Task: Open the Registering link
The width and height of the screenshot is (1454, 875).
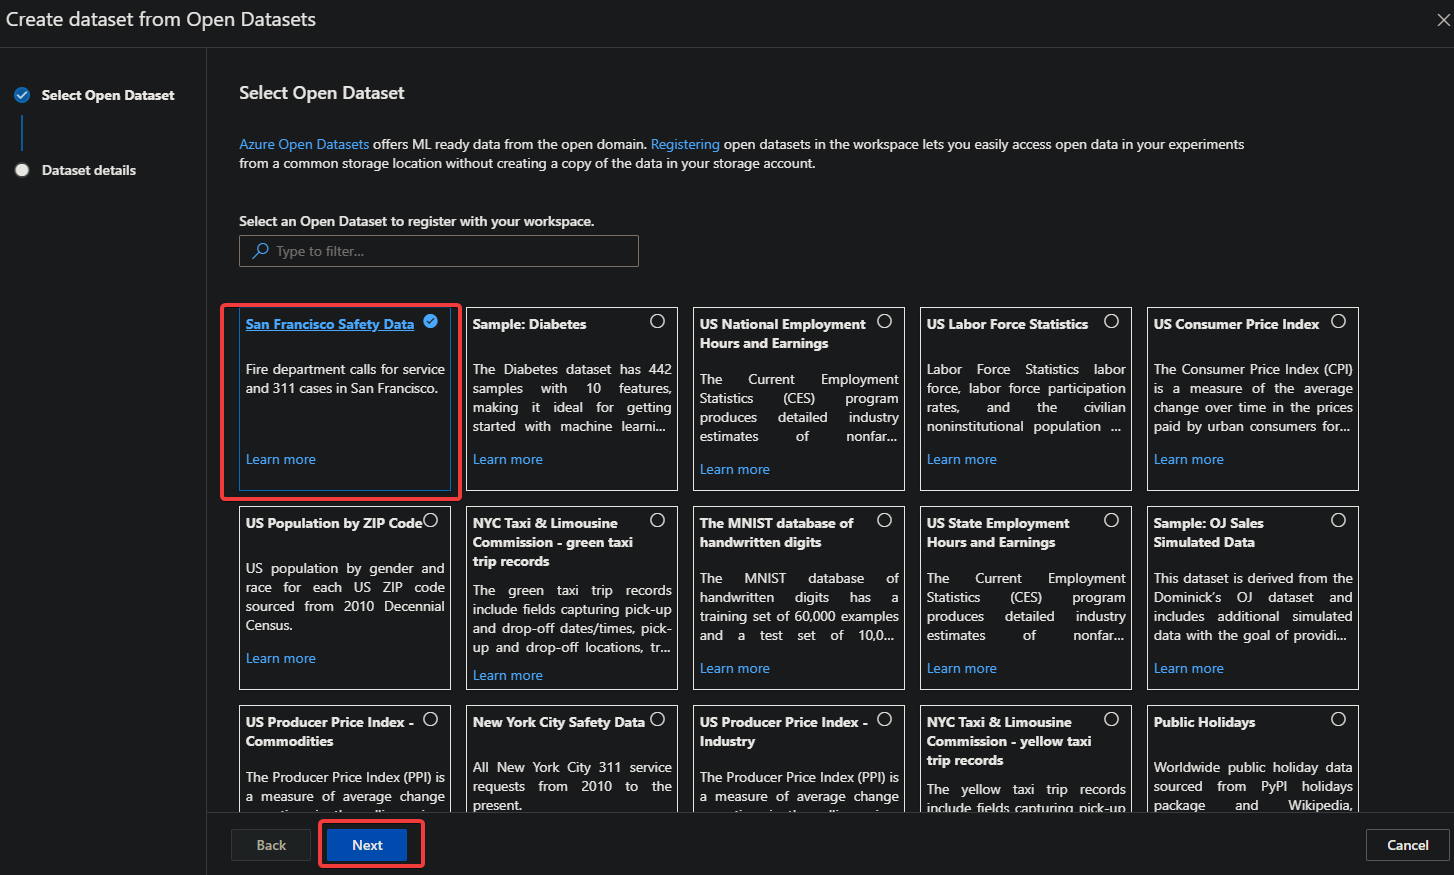Action: pos(685,144)
